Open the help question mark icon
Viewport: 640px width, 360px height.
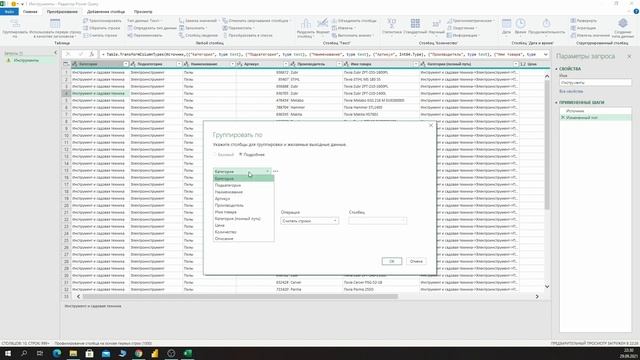pyautogui.click(x=636, y=11)
